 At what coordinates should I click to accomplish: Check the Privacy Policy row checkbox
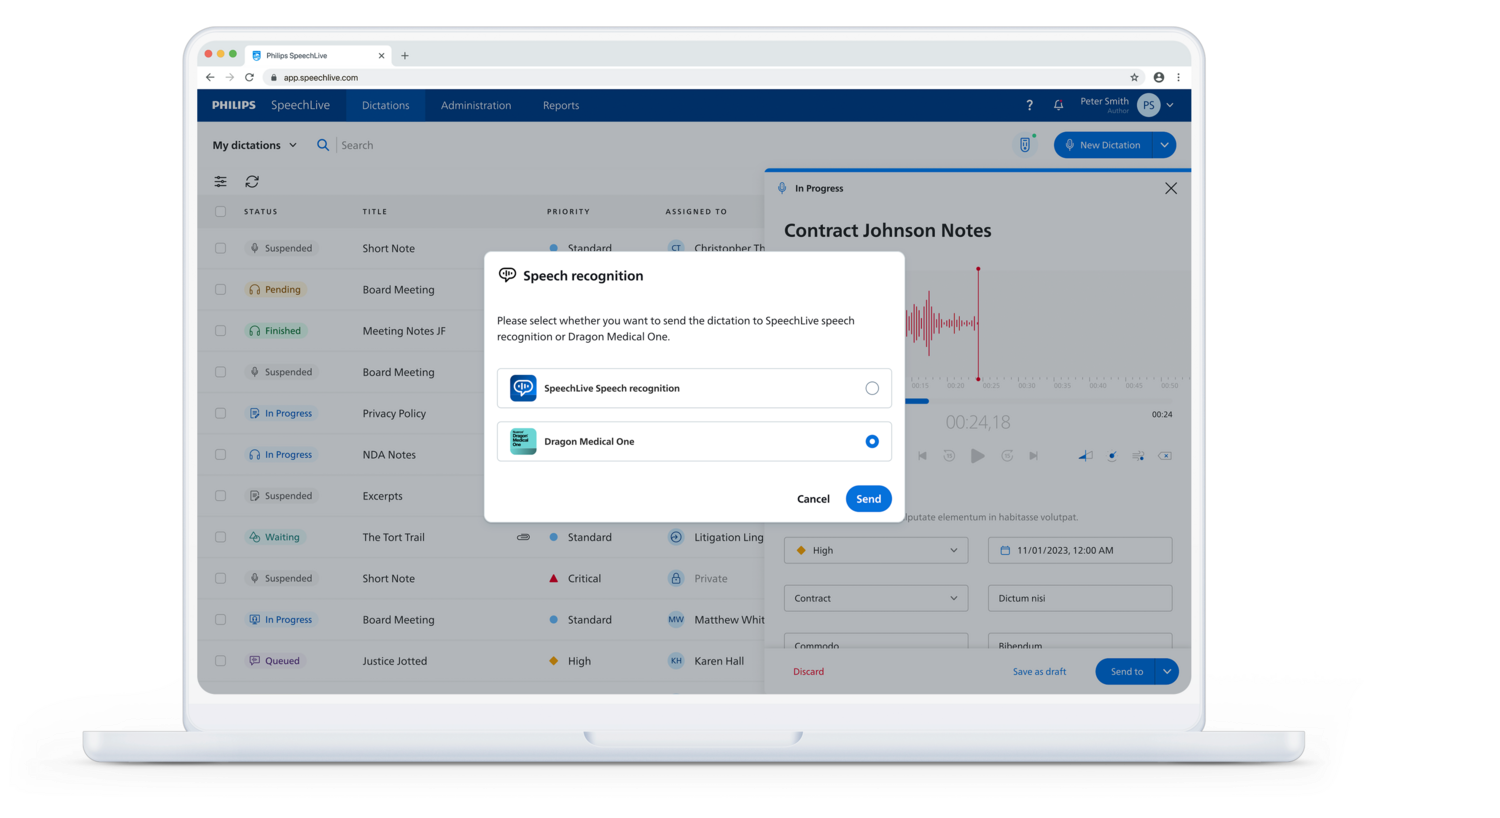(220, 413)
